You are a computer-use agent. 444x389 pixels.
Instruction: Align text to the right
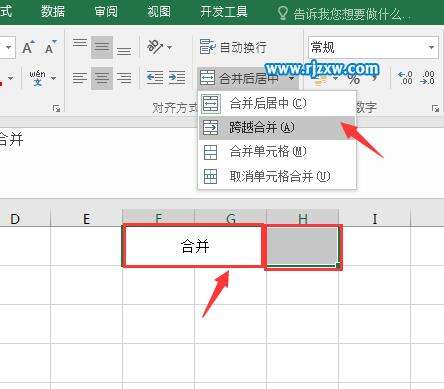click(x=124, y=78)
